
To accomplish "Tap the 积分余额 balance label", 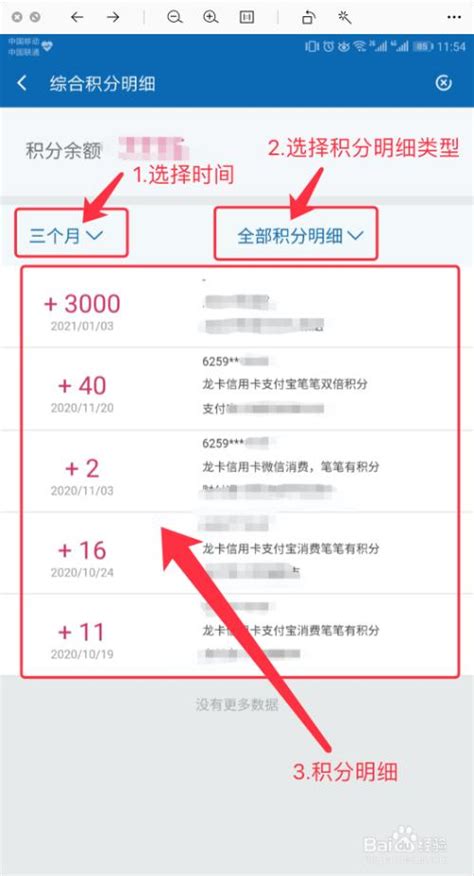I will (63, 151).
